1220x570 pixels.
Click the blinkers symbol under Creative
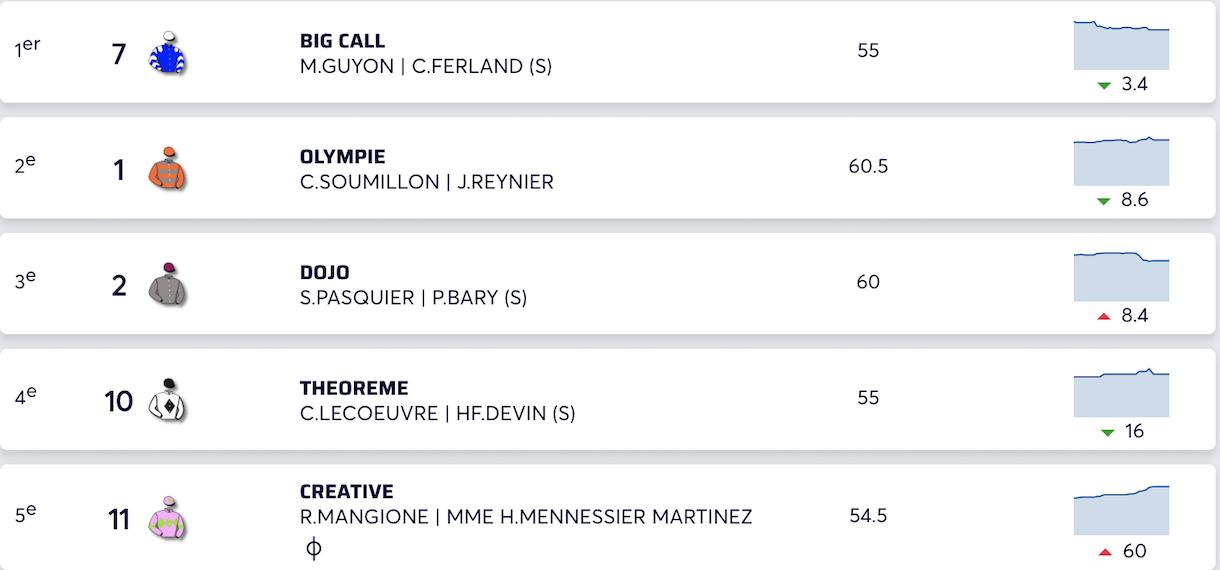[x=313, y=549]
